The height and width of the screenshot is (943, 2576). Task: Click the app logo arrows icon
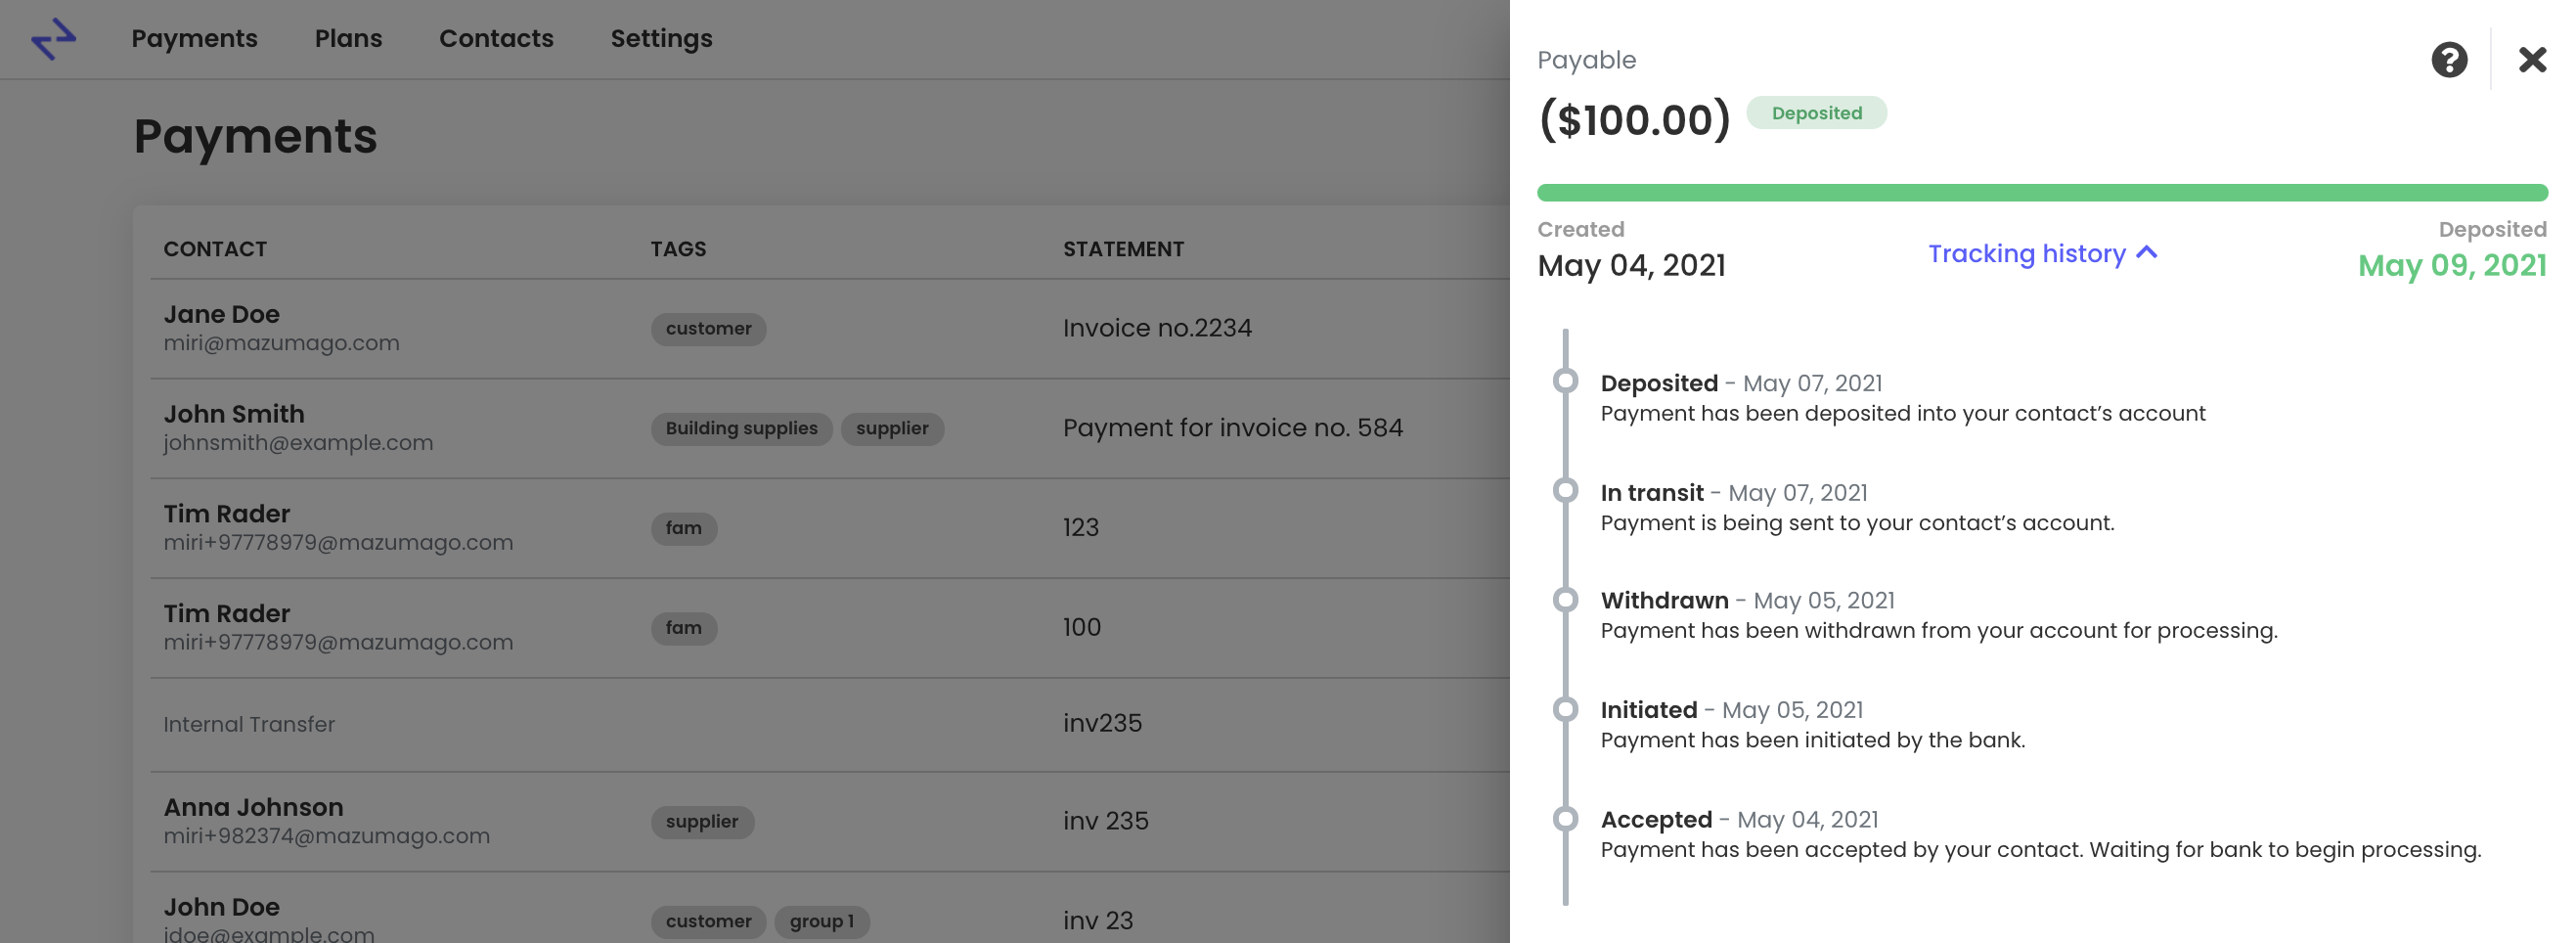pos(54,39)
